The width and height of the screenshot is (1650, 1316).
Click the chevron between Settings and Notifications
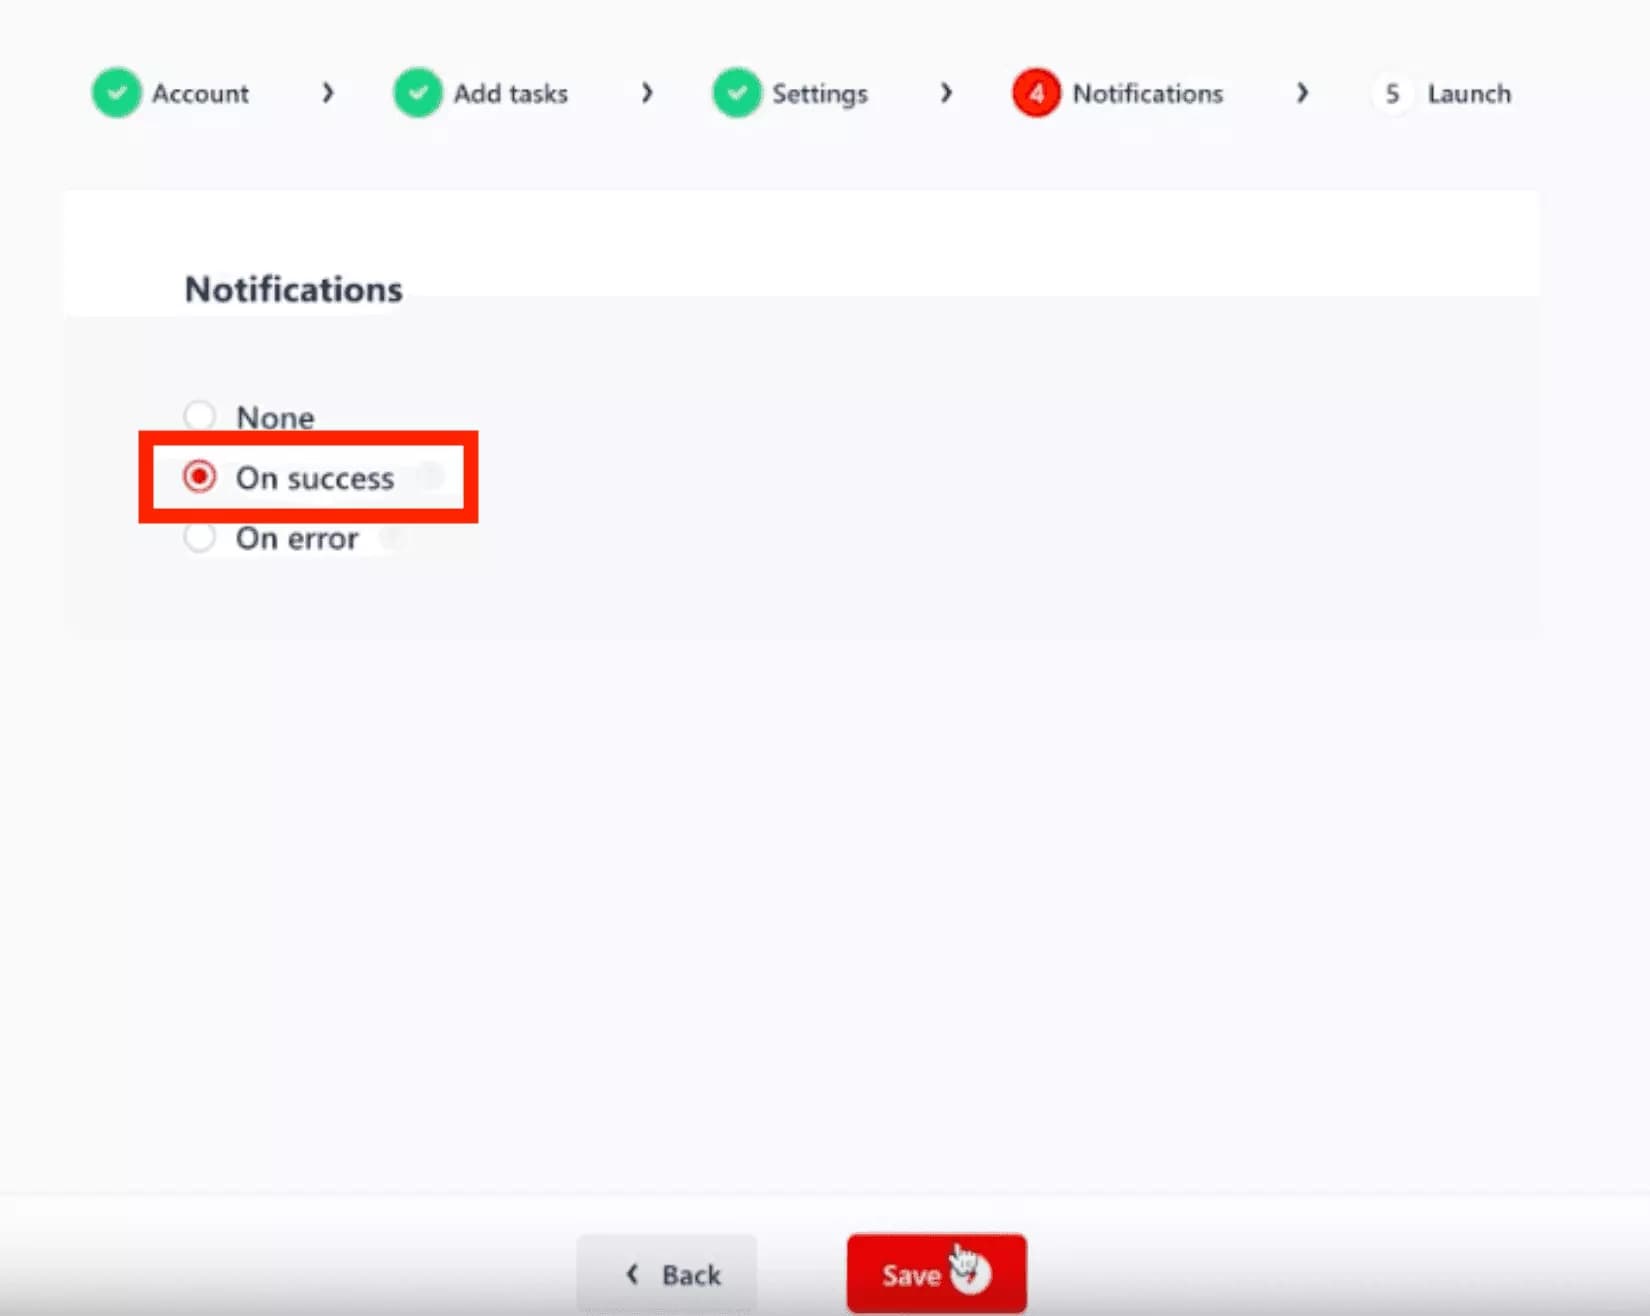(946, 93)
